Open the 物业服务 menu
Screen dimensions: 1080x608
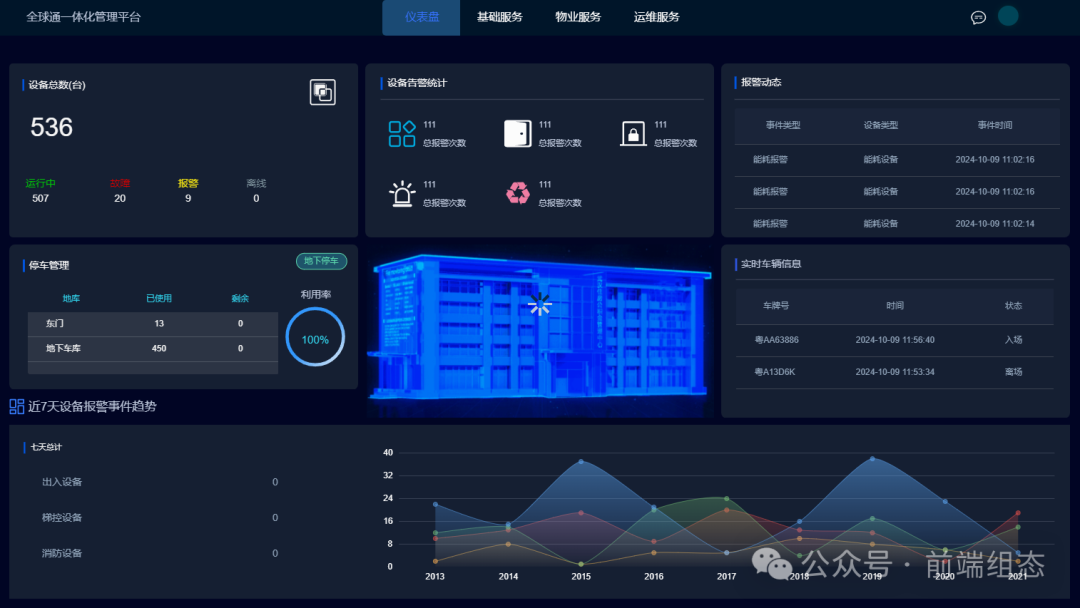(578, 17)
